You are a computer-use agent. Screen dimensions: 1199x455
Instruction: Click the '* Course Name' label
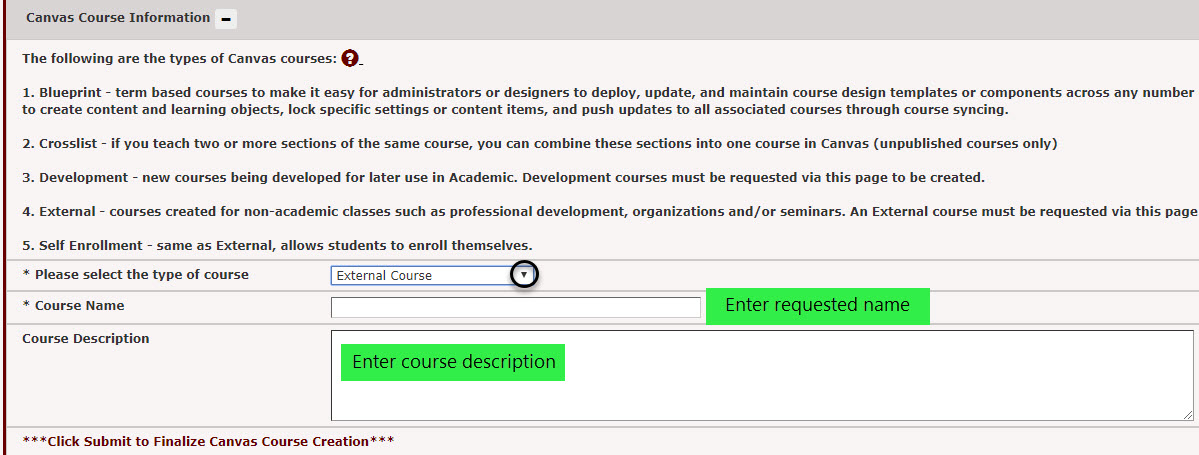click(73, 306)
